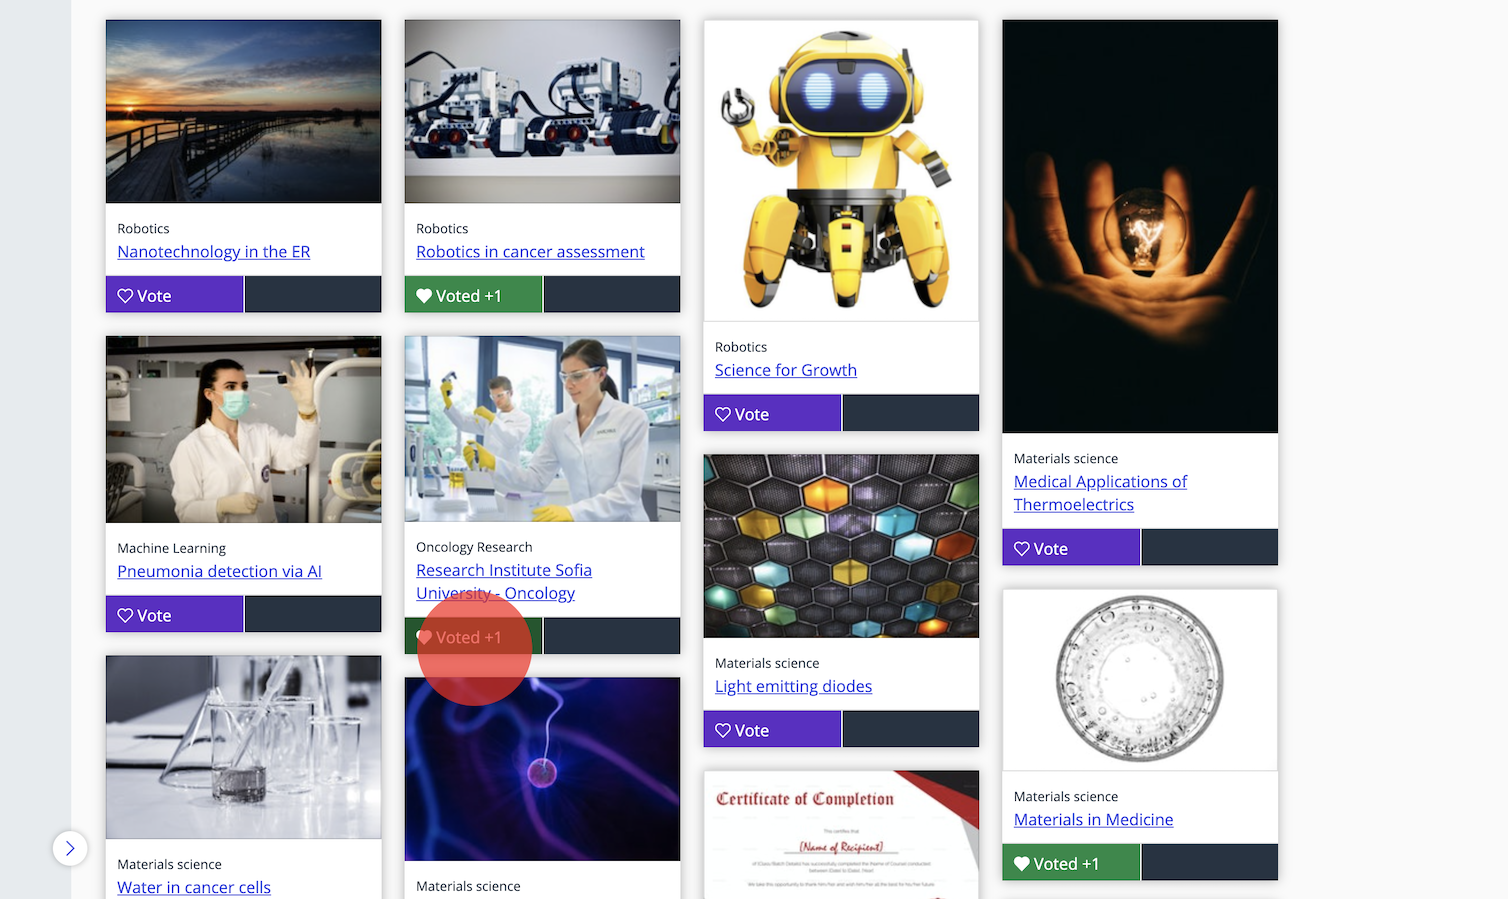Open Light emitting diodes project link
The height and width of the screenshot is (899, 1508).
(x=793, y=686)
